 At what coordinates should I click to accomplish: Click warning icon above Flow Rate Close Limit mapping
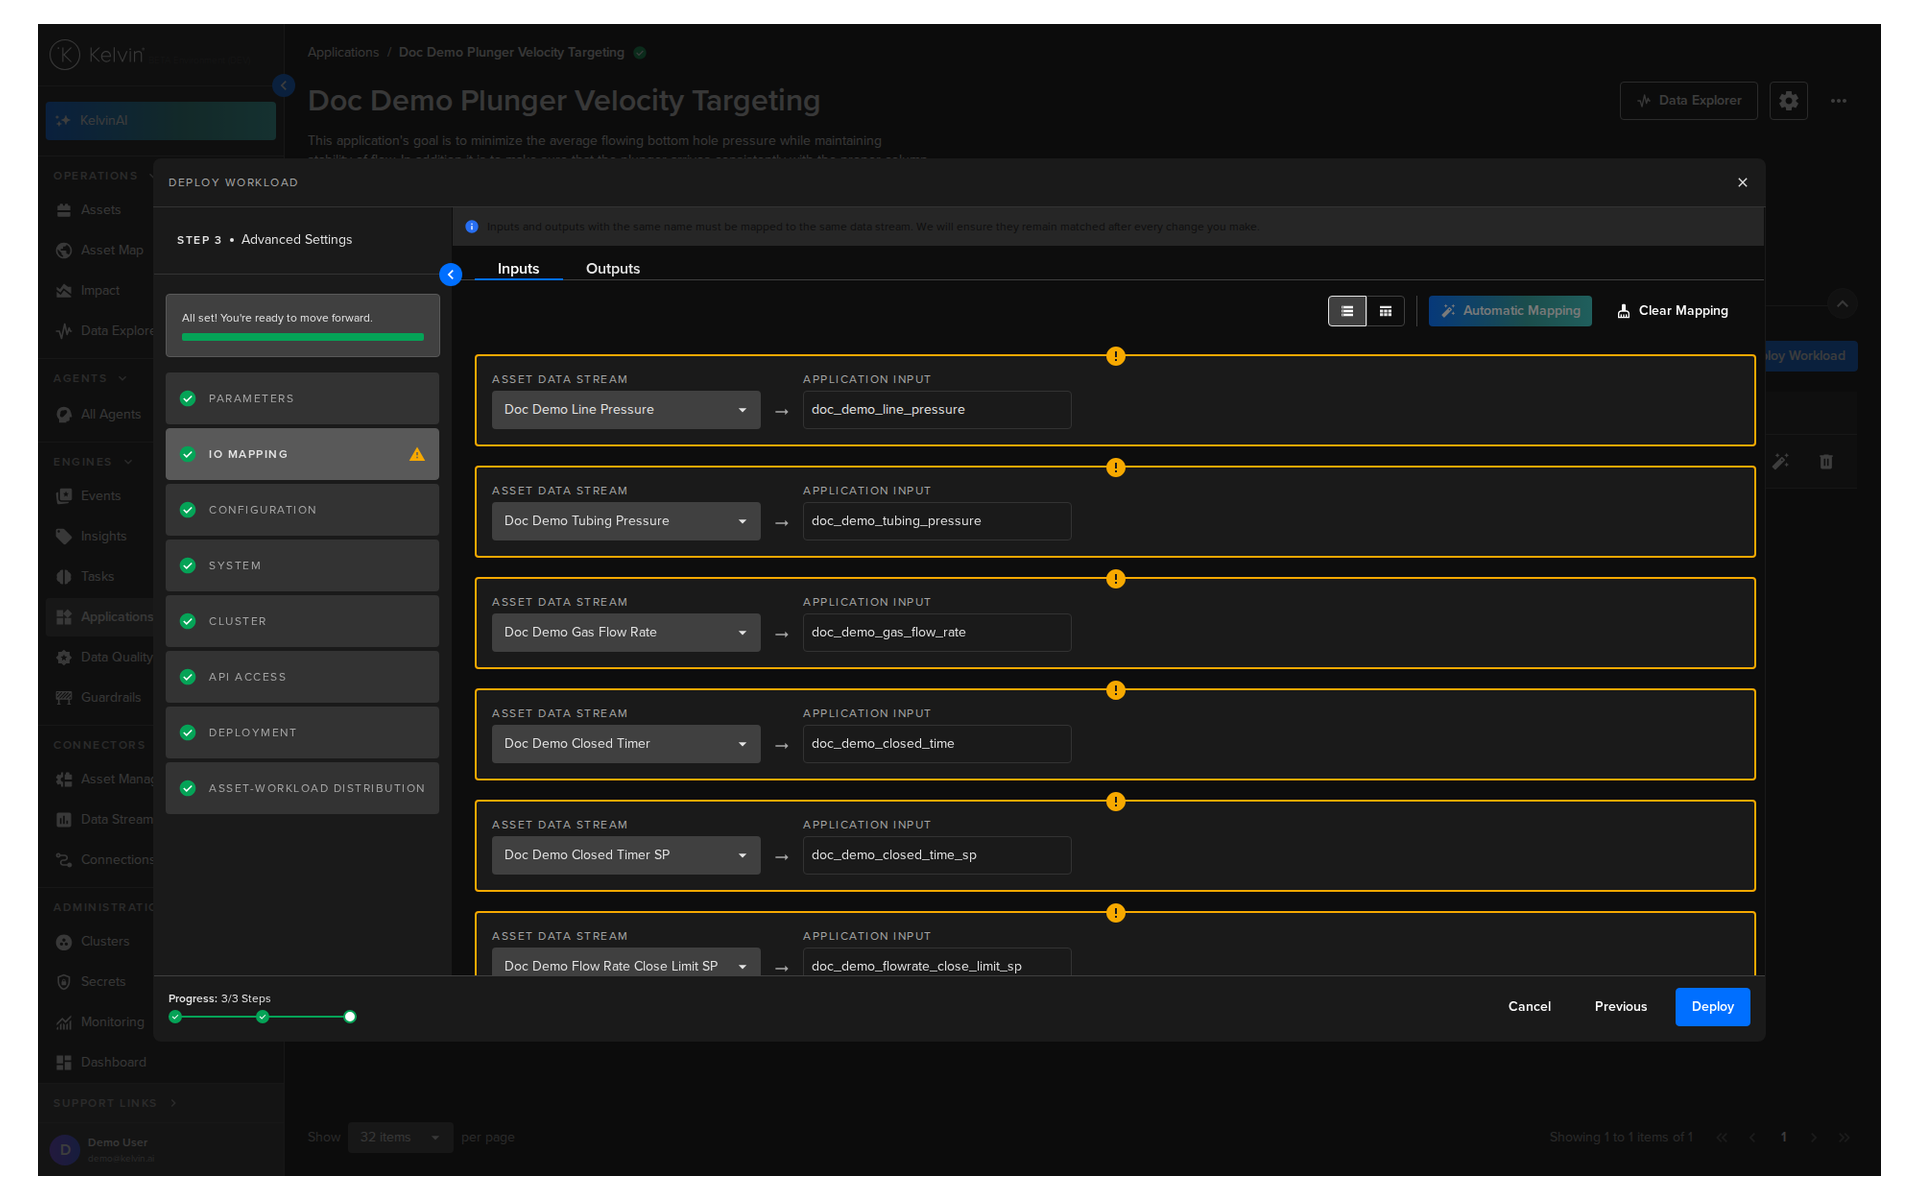[x=1116, y=913]
